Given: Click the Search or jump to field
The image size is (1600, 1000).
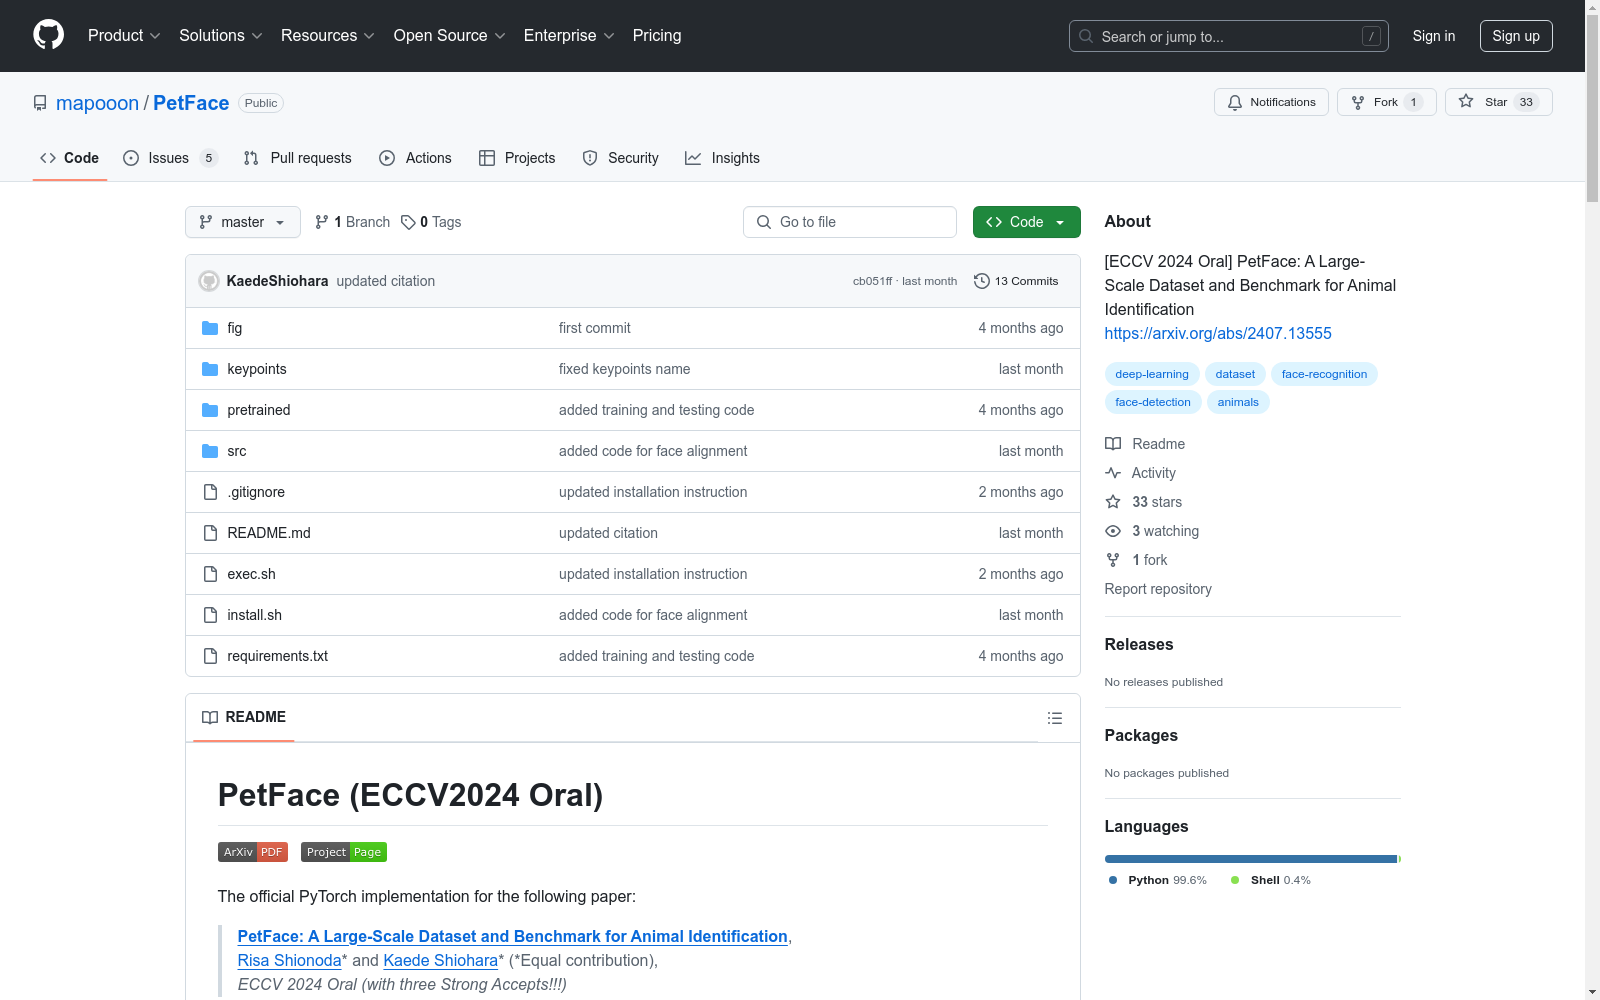Looking at the screenshot, I should 1229,36.
